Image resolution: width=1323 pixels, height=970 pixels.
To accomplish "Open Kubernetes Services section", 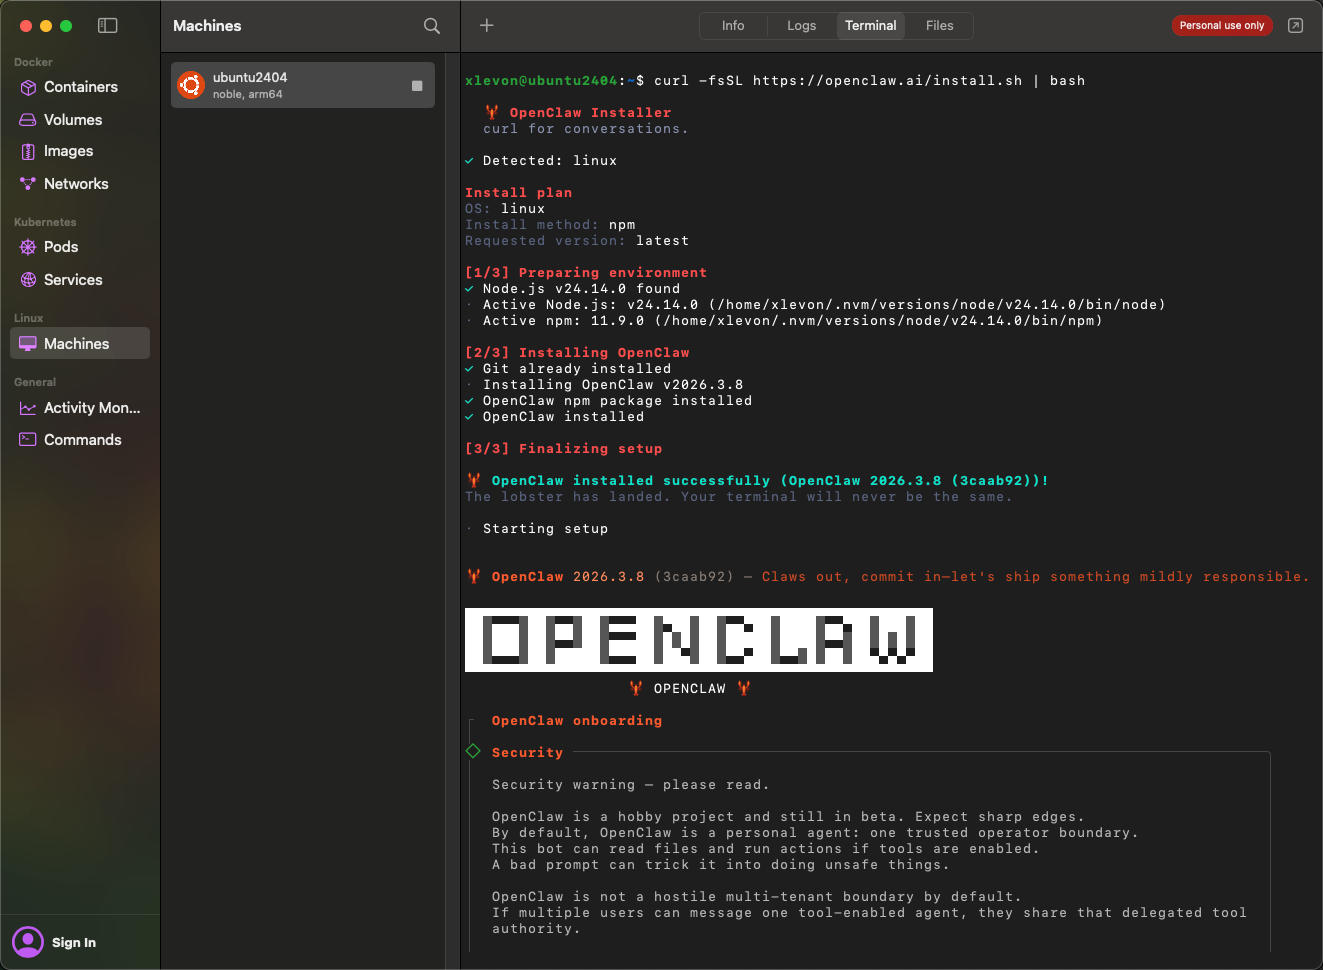I will pos(80,280).
